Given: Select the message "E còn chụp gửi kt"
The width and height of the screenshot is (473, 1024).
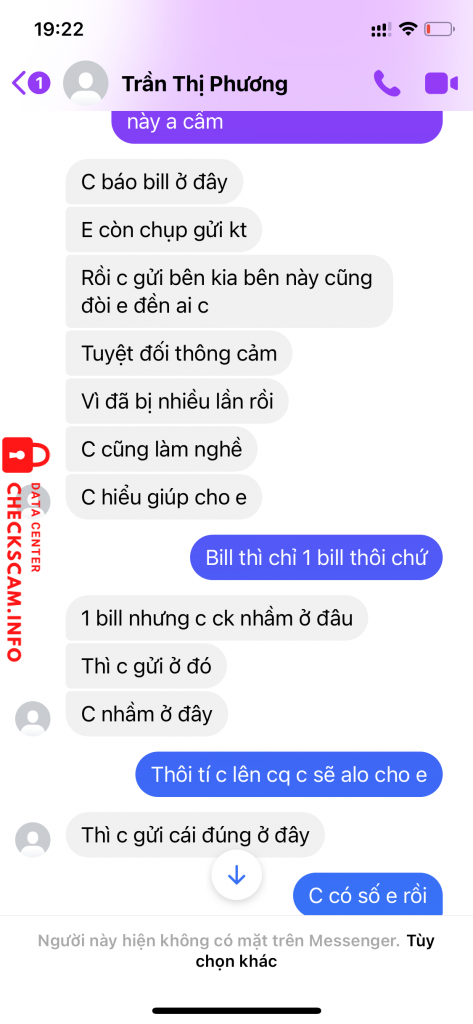Looking at the screenshot, I should coord(164,230).
